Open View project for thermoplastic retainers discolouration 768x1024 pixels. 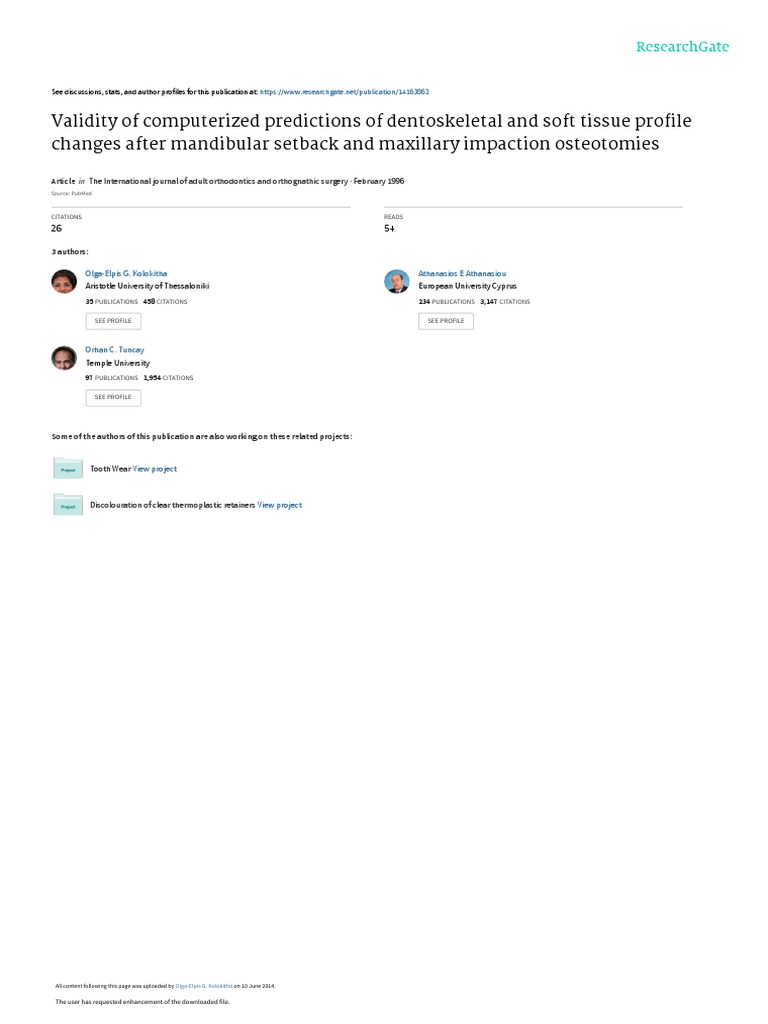tap(279, 505)
